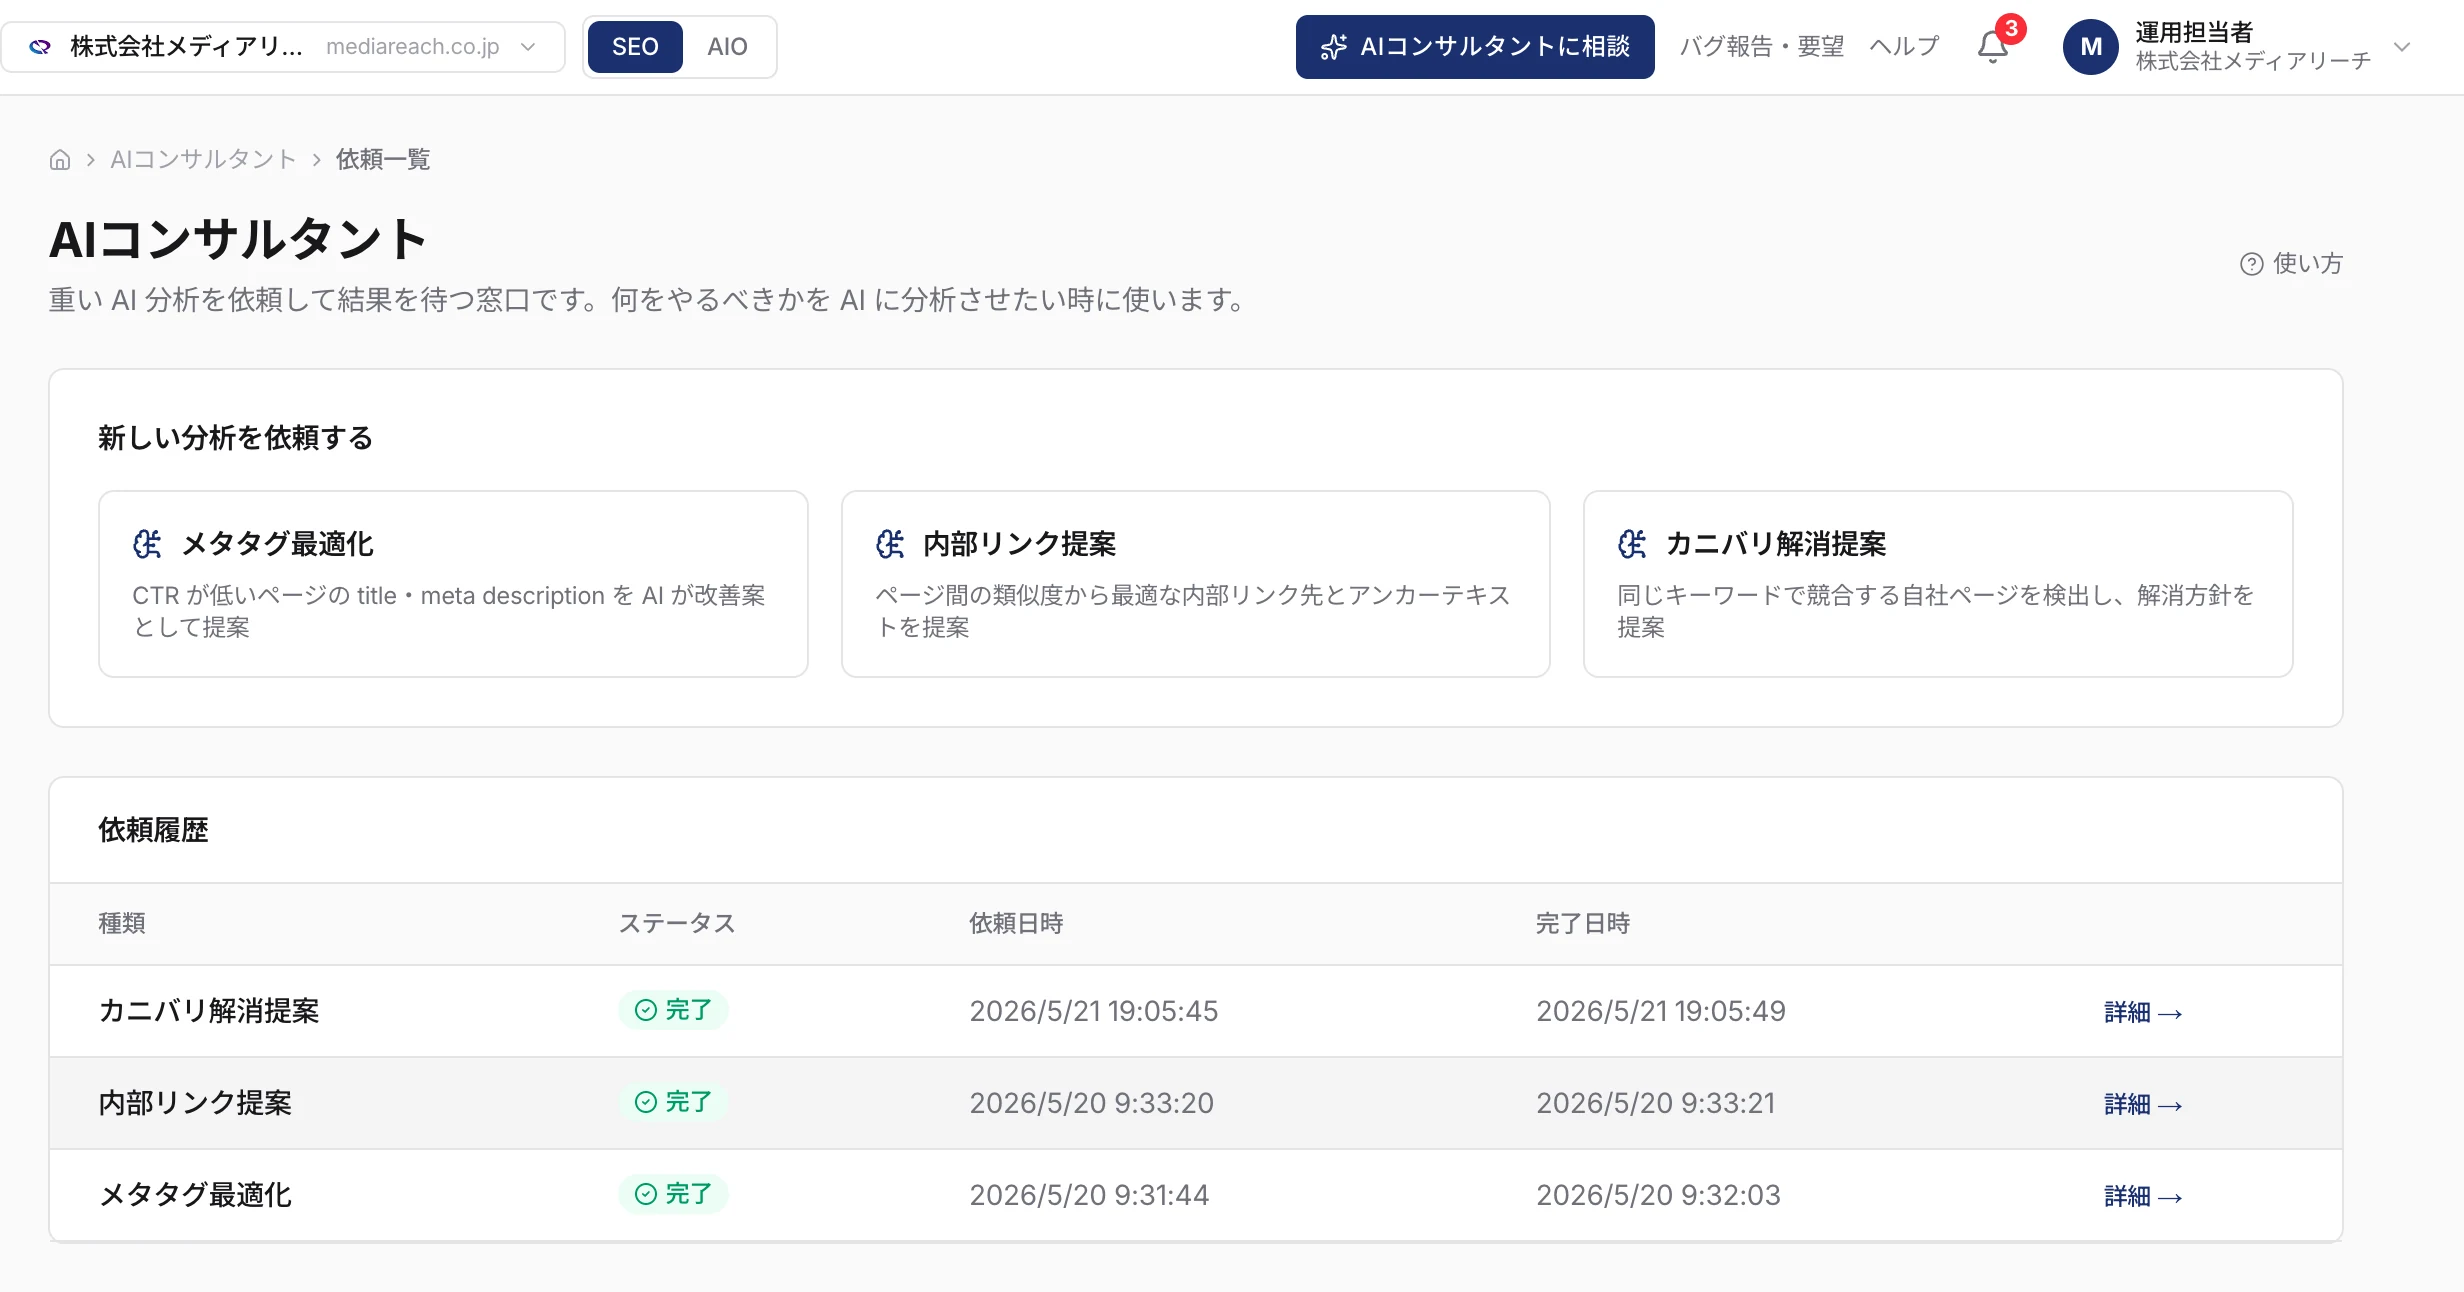
Task: Click the 運用担当者 user name
Action: pos(2194,33)
